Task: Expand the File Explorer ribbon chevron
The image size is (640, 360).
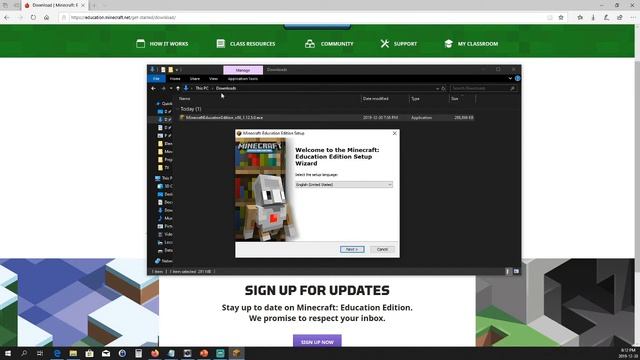Action: 510,78
